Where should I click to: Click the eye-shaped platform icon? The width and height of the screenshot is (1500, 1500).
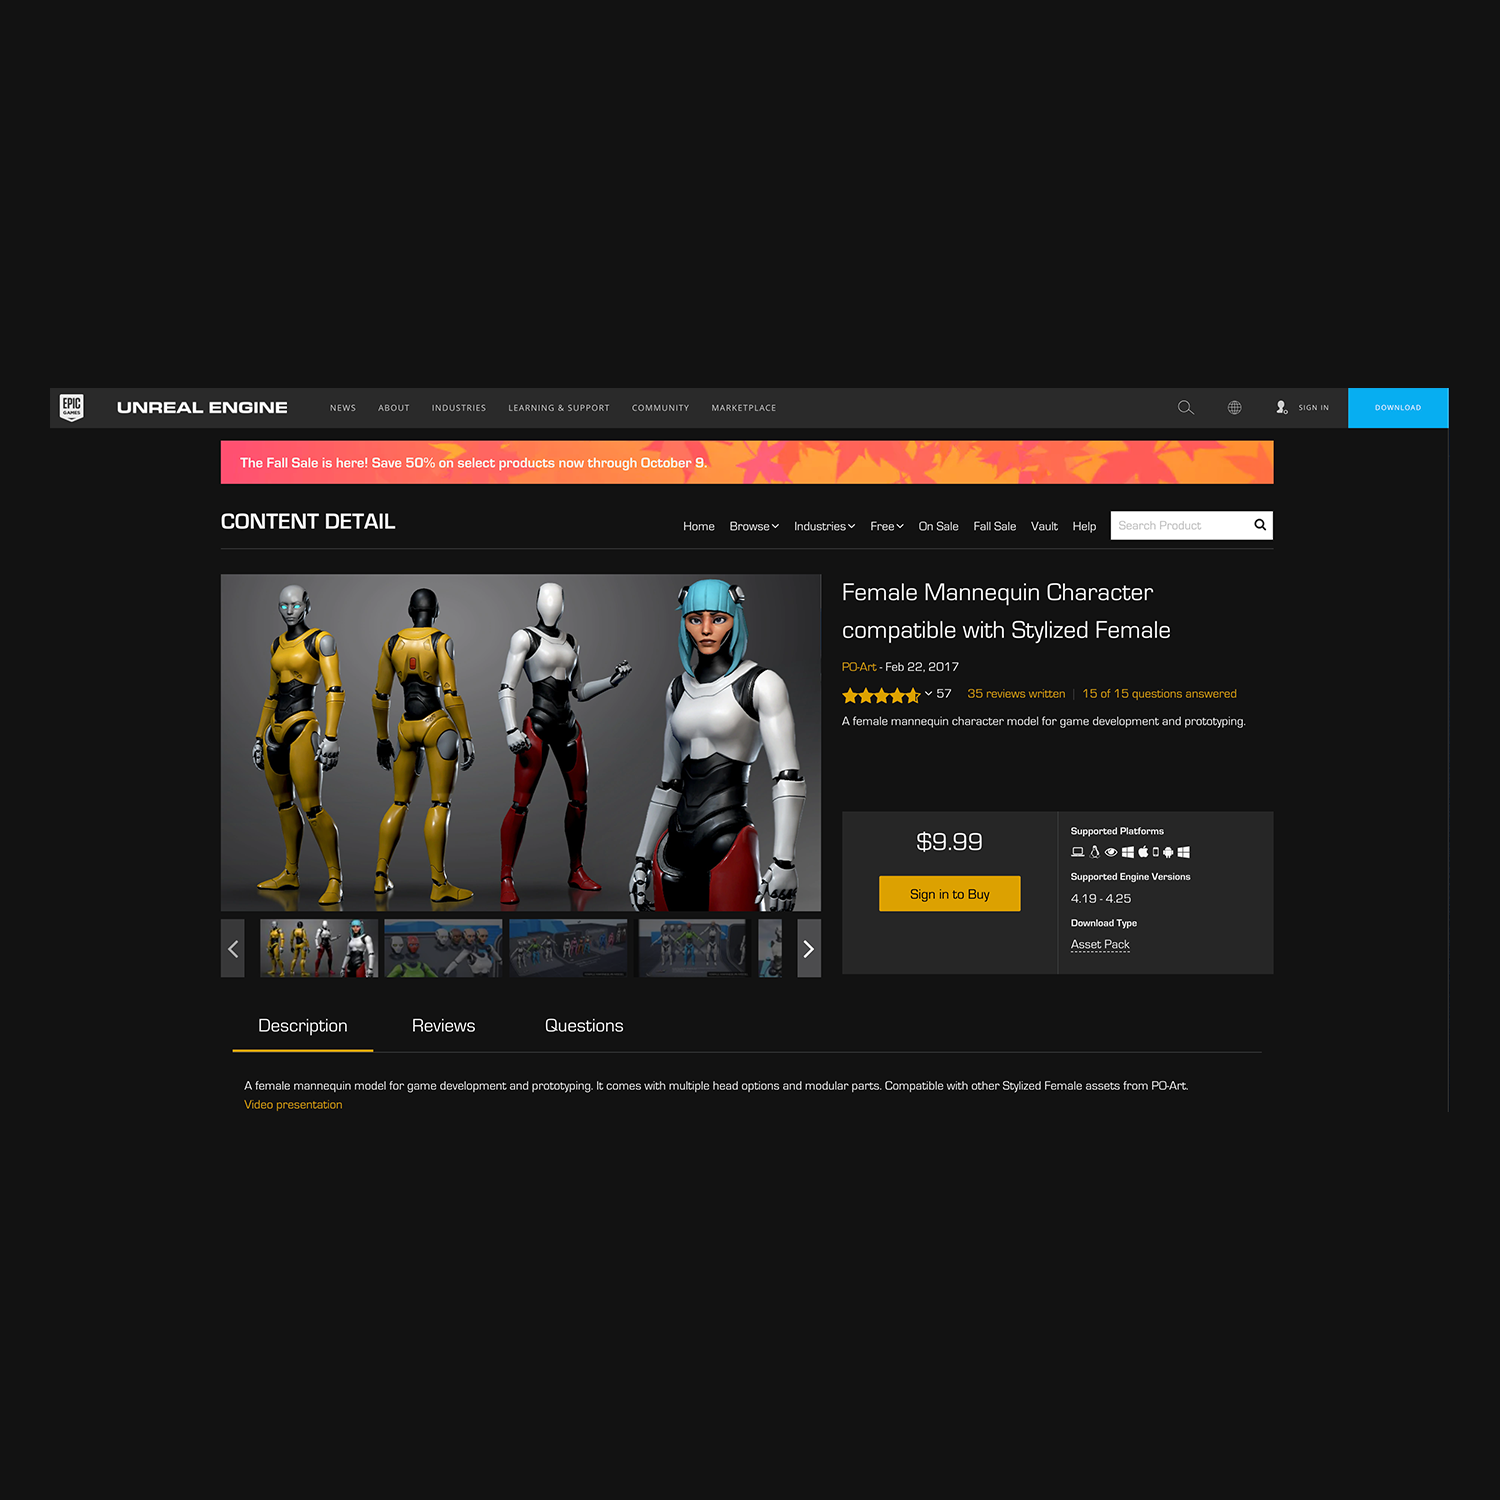click(x=1111, y=852)
